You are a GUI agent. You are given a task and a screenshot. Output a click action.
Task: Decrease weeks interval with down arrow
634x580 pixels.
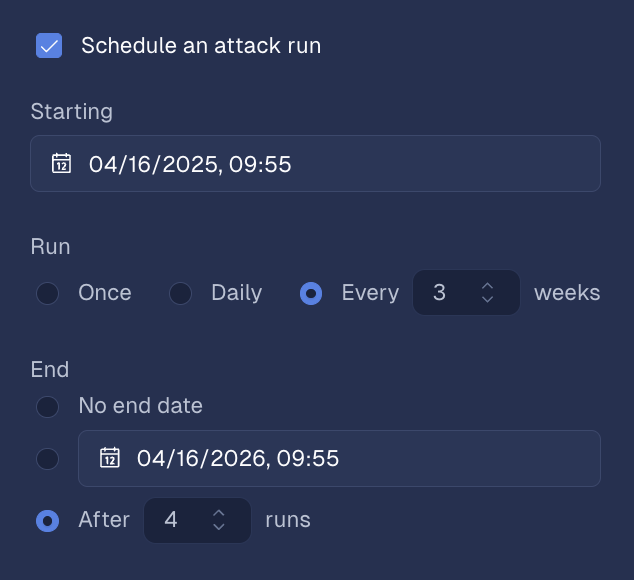point(488,300)
